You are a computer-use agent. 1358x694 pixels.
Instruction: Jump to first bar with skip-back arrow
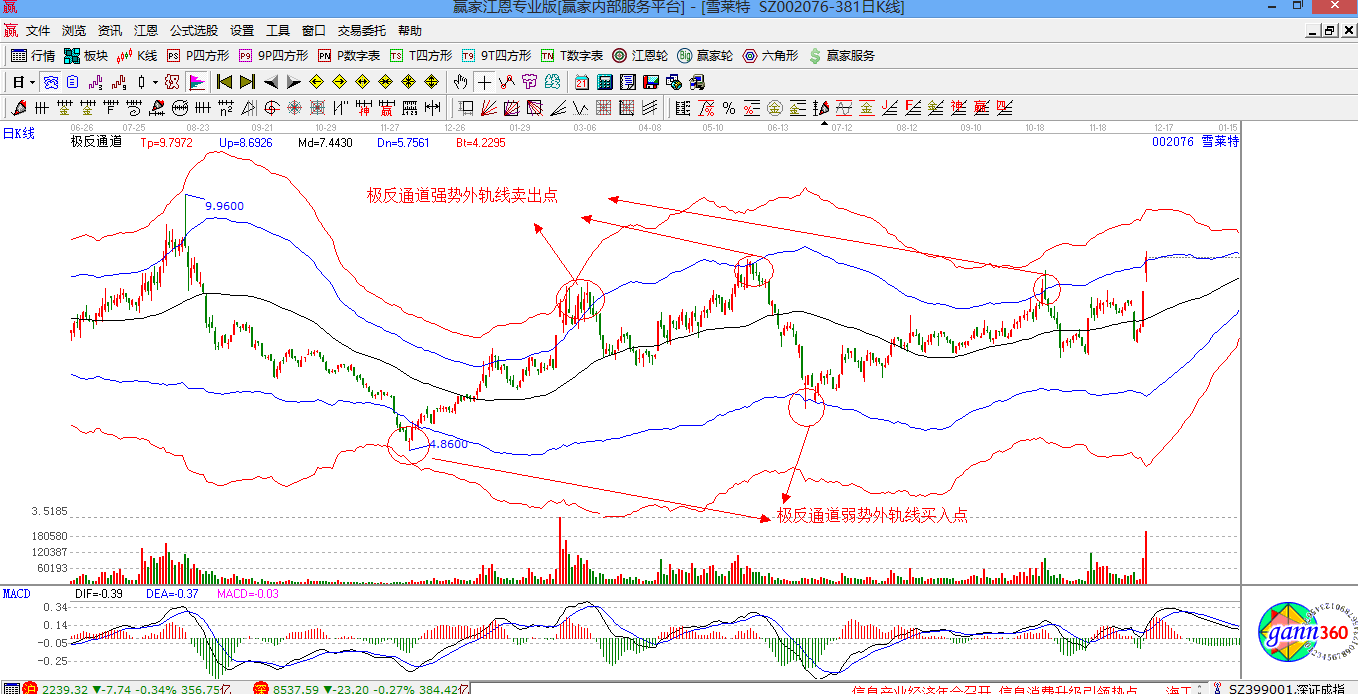[224, 82]
